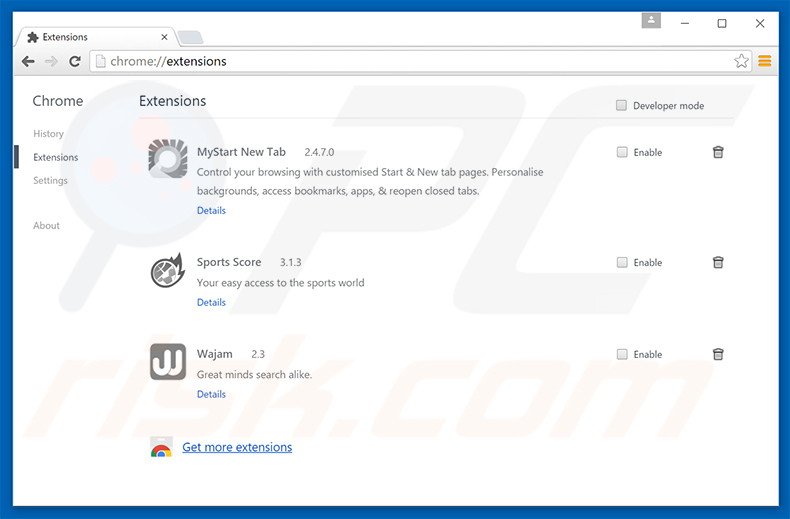Click Wajam version 2.3
This screenshot has height=519, width=790.
coord(258,354)
